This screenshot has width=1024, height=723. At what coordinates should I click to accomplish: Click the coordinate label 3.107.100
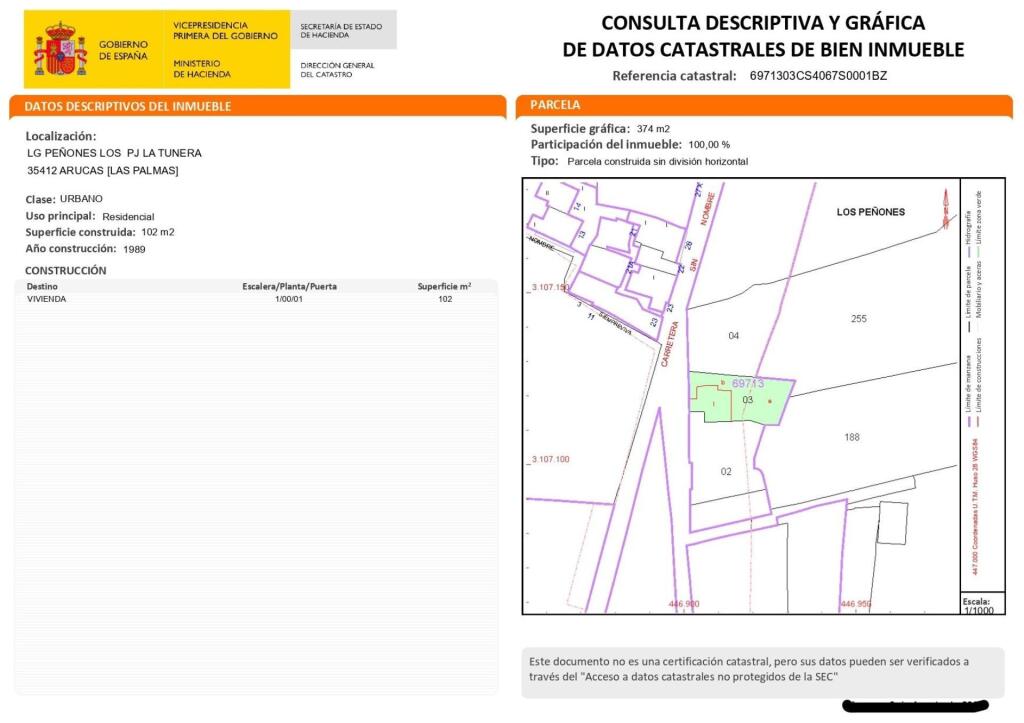551,459
